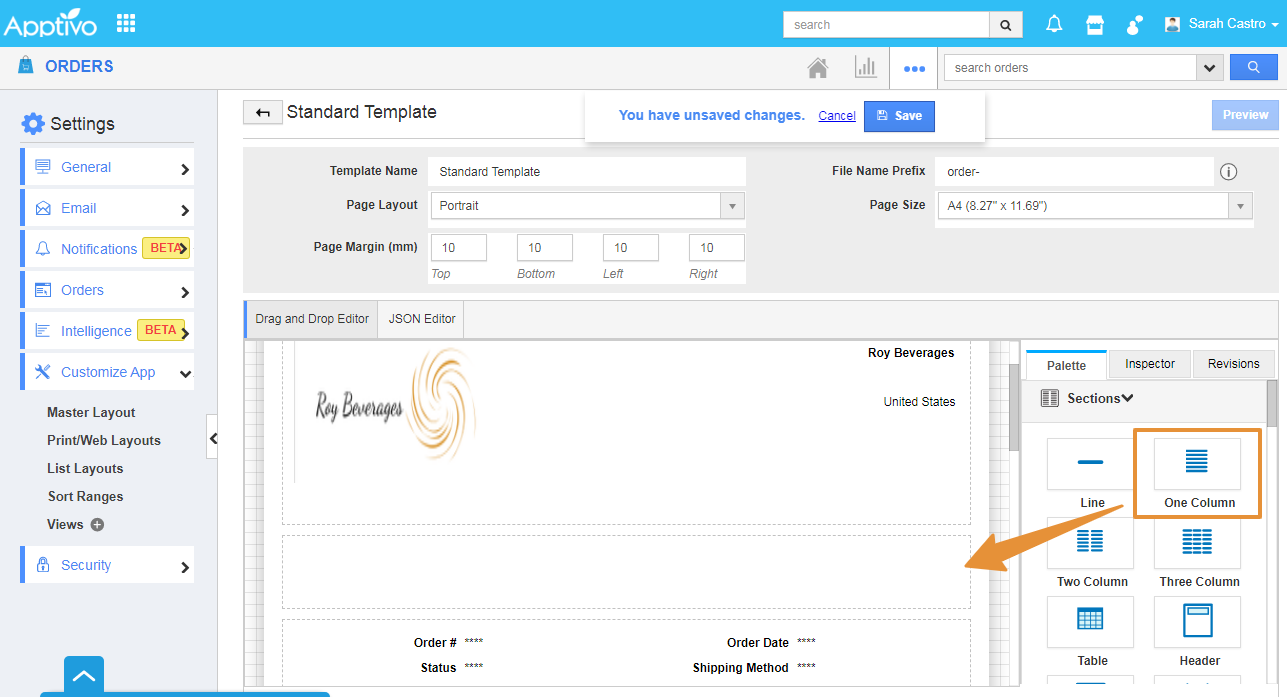This screenshot has height=697, width=1287.
Task: Click the Right page margin field
Action: coord(717,248)
